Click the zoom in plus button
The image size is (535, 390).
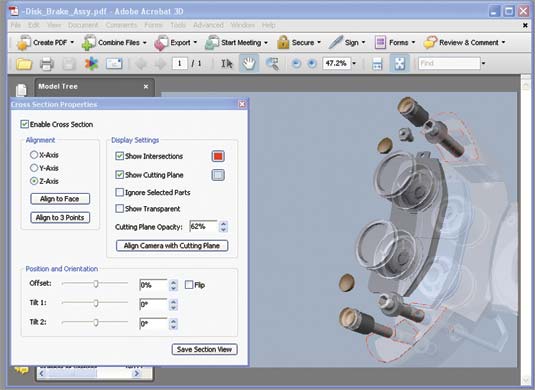click(x=312, y=63)
